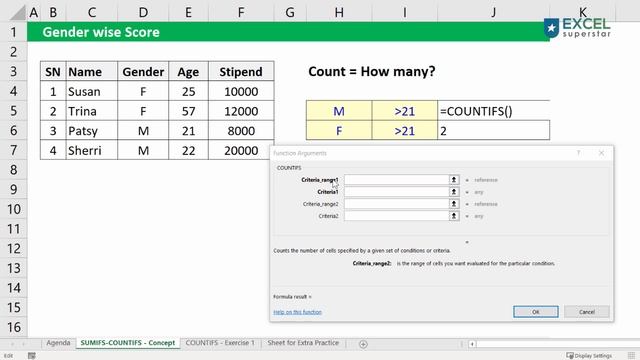Click the Age header cell

point(189,72)
